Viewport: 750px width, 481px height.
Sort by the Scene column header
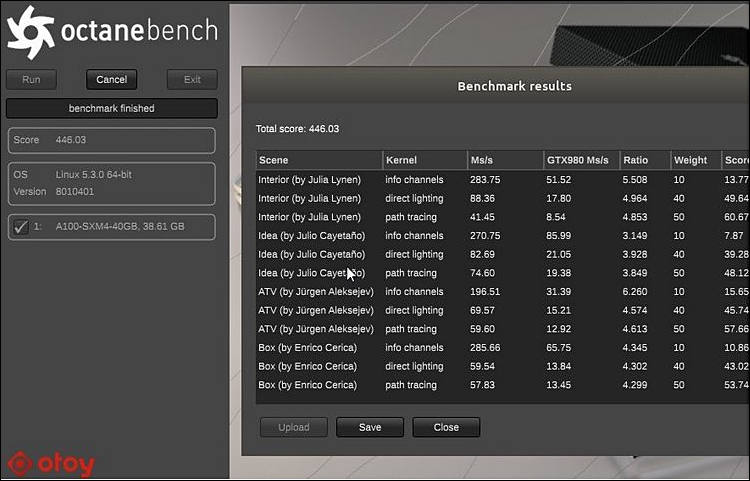pyautogui.click(x=319, y=160)
